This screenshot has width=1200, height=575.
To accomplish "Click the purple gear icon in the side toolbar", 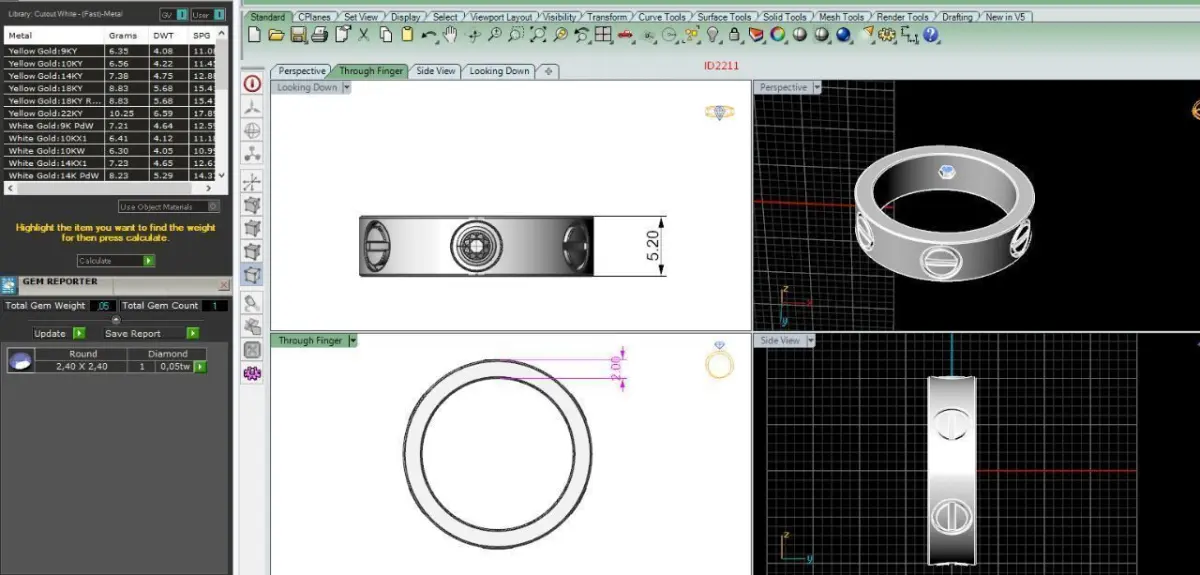I will [252, 373].
